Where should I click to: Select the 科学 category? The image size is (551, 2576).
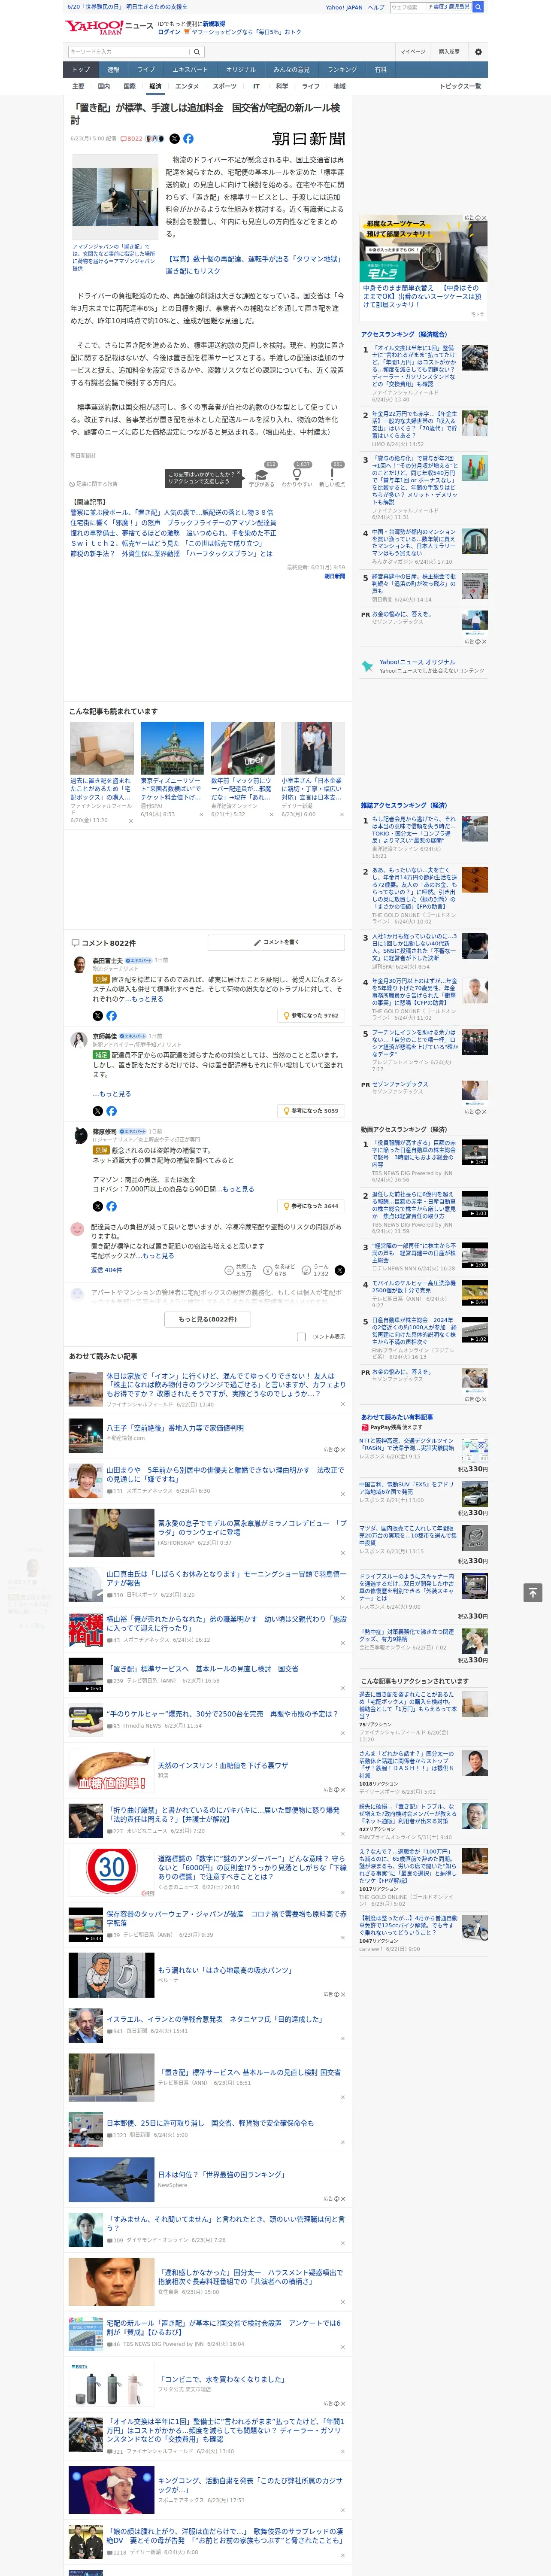pos(282,86)
